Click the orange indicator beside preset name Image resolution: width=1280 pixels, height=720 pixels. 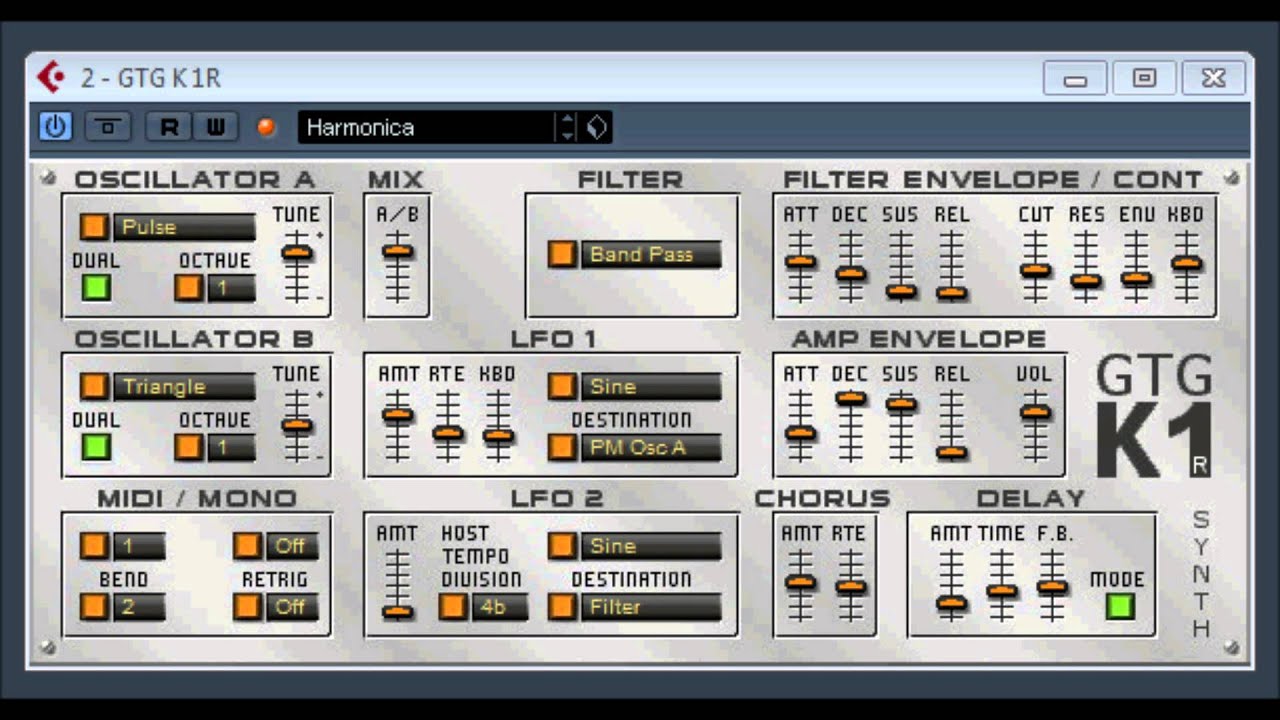(x=266, y=127)
